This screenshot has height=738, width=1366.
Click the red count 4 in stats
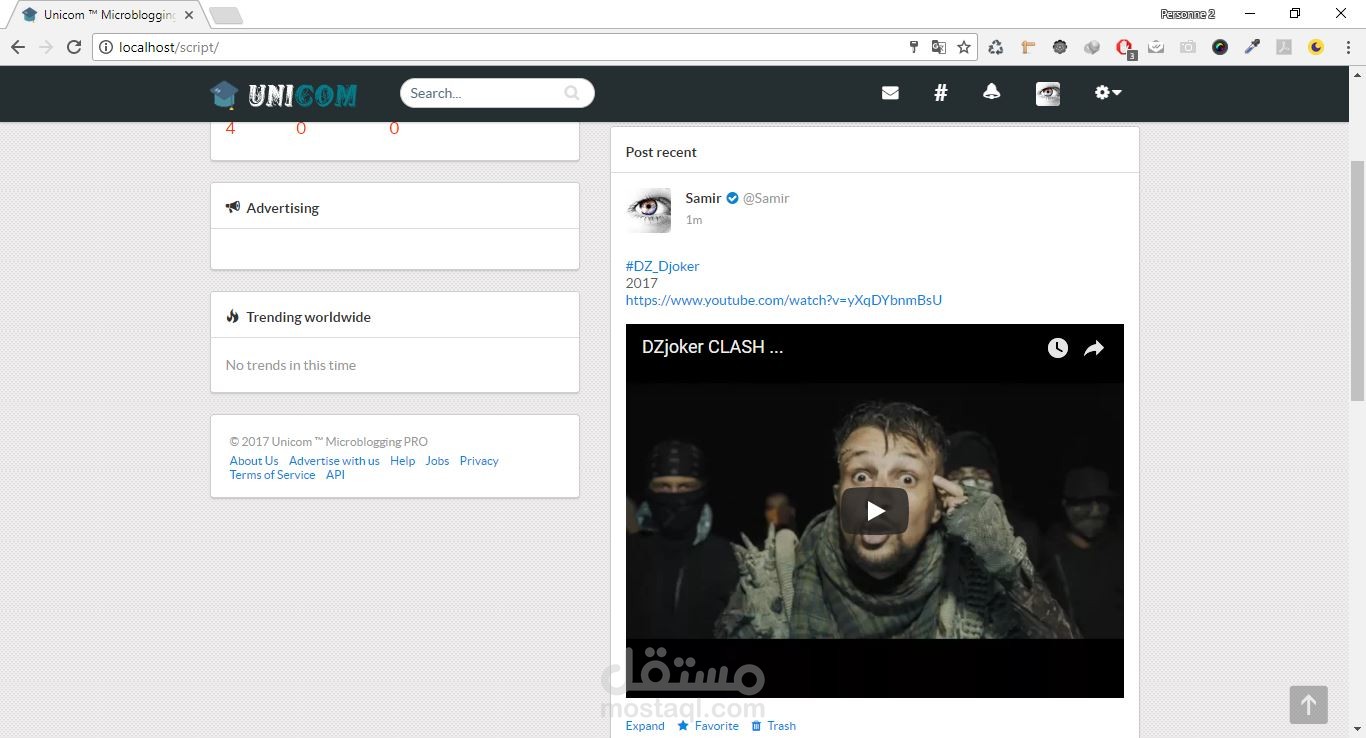tap(230, 128)
